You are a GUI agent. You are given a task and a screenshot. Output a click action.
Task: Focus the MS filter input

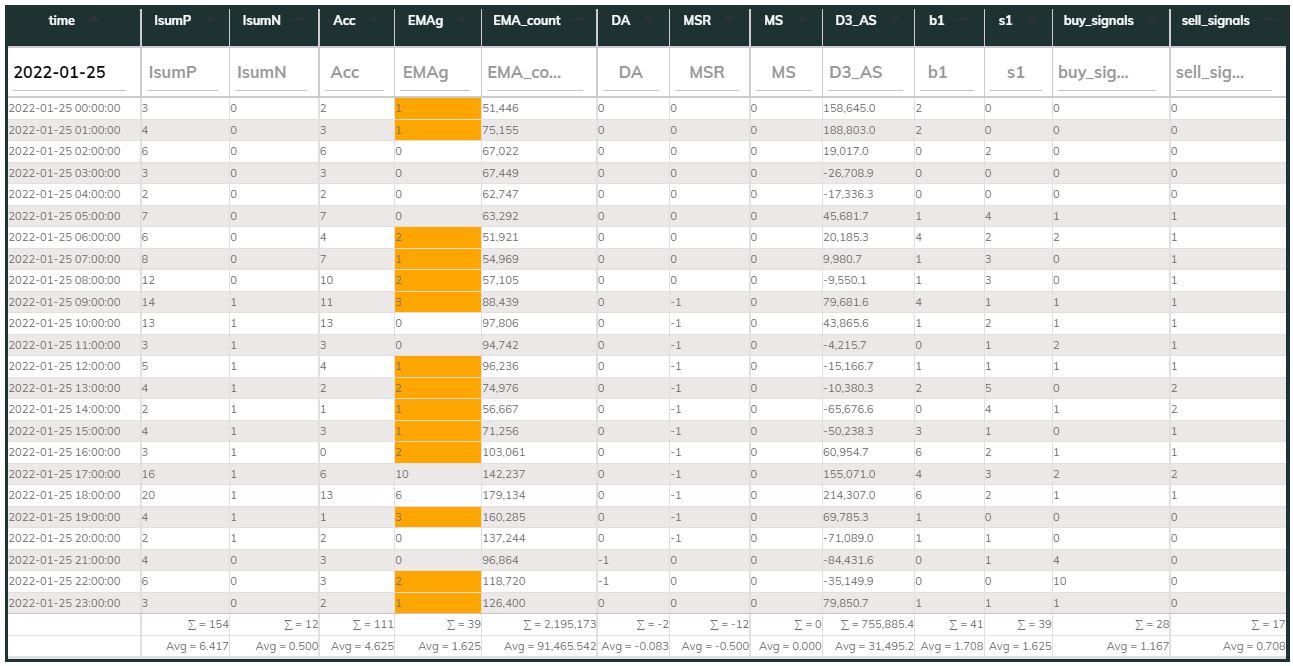tap(784, 72)
